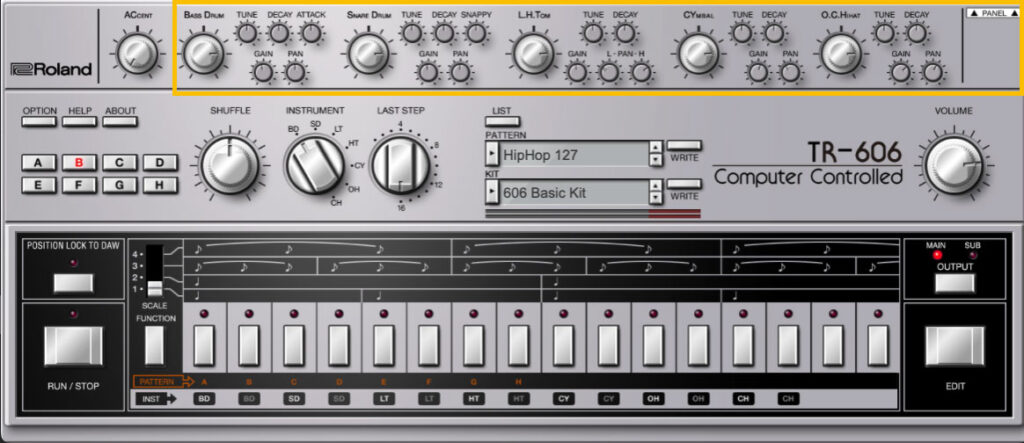1024x443 pixels.
Task: Select pattern bank H
Action: [x=160, y=185]
